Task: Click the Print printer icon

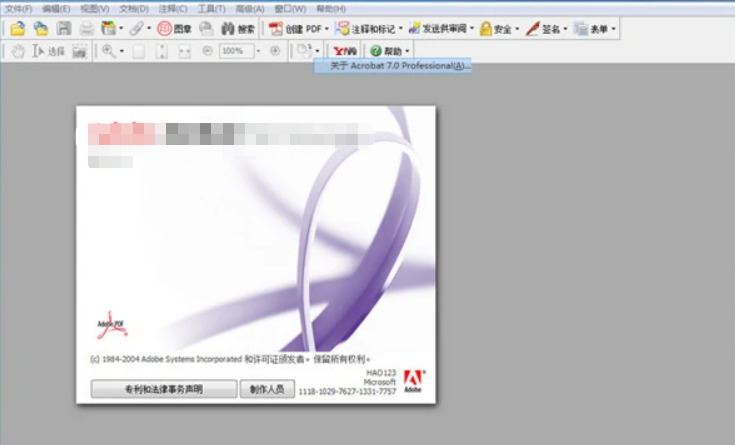Action: click(x=86, y=29)
